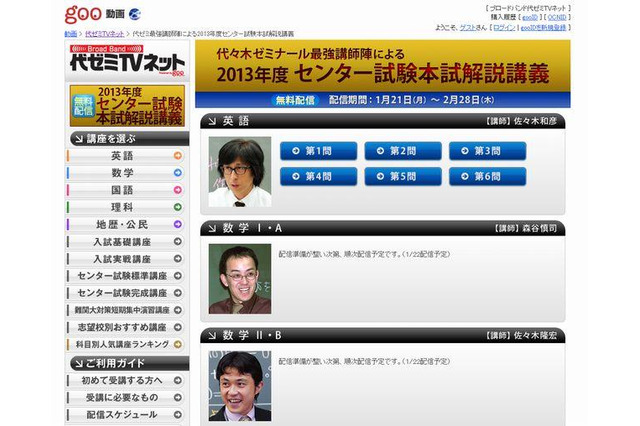
Task: Click the arrow icon beside 志望校別おすすめ講座
Action: 178,327
